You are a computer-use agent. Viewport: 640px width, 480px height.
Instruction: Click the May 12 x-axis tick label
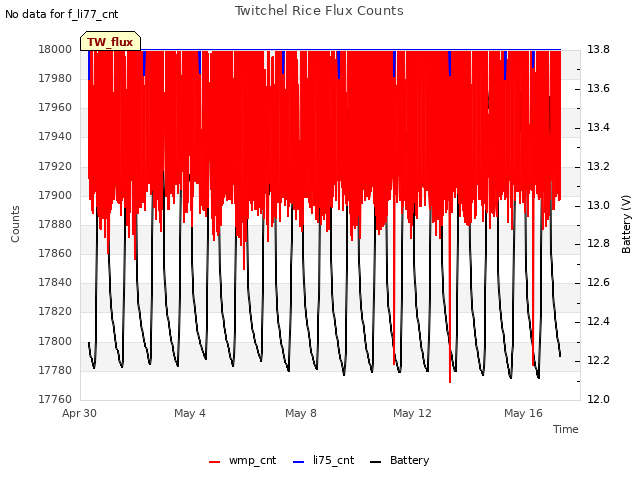(x=412, y=413)
